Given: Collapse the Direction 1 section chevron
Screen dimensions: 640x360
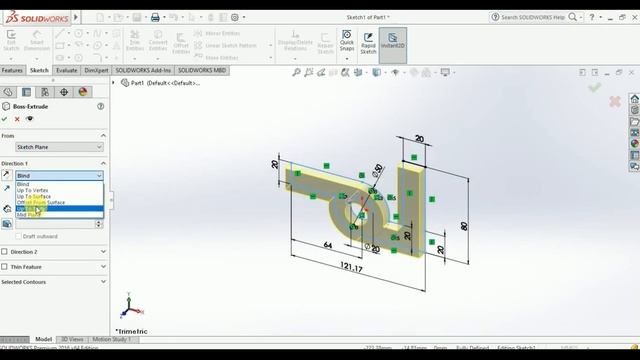Looking at the screenshot, I should tap(103, 163).
